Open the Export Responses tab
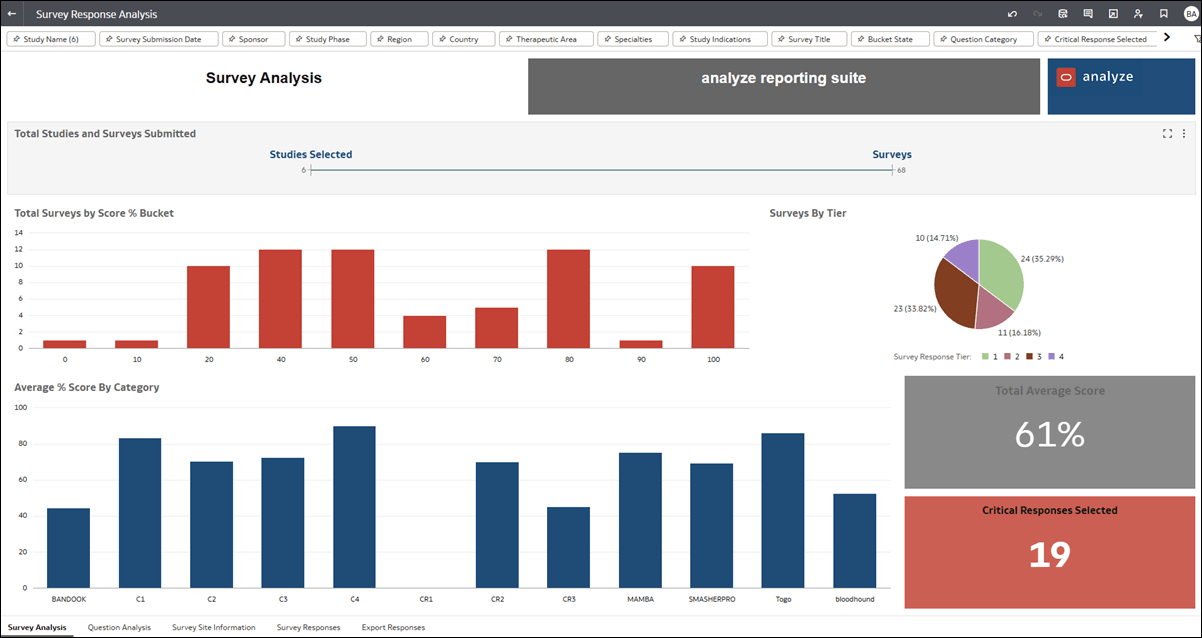 (x=393, y=627)
